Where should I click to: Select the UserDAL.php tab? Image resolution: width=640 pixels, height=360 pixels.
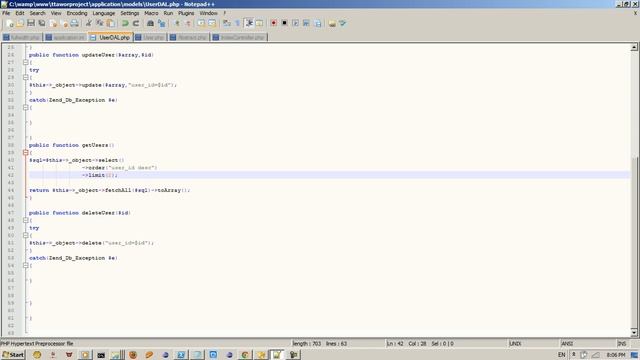pos(110,37)
